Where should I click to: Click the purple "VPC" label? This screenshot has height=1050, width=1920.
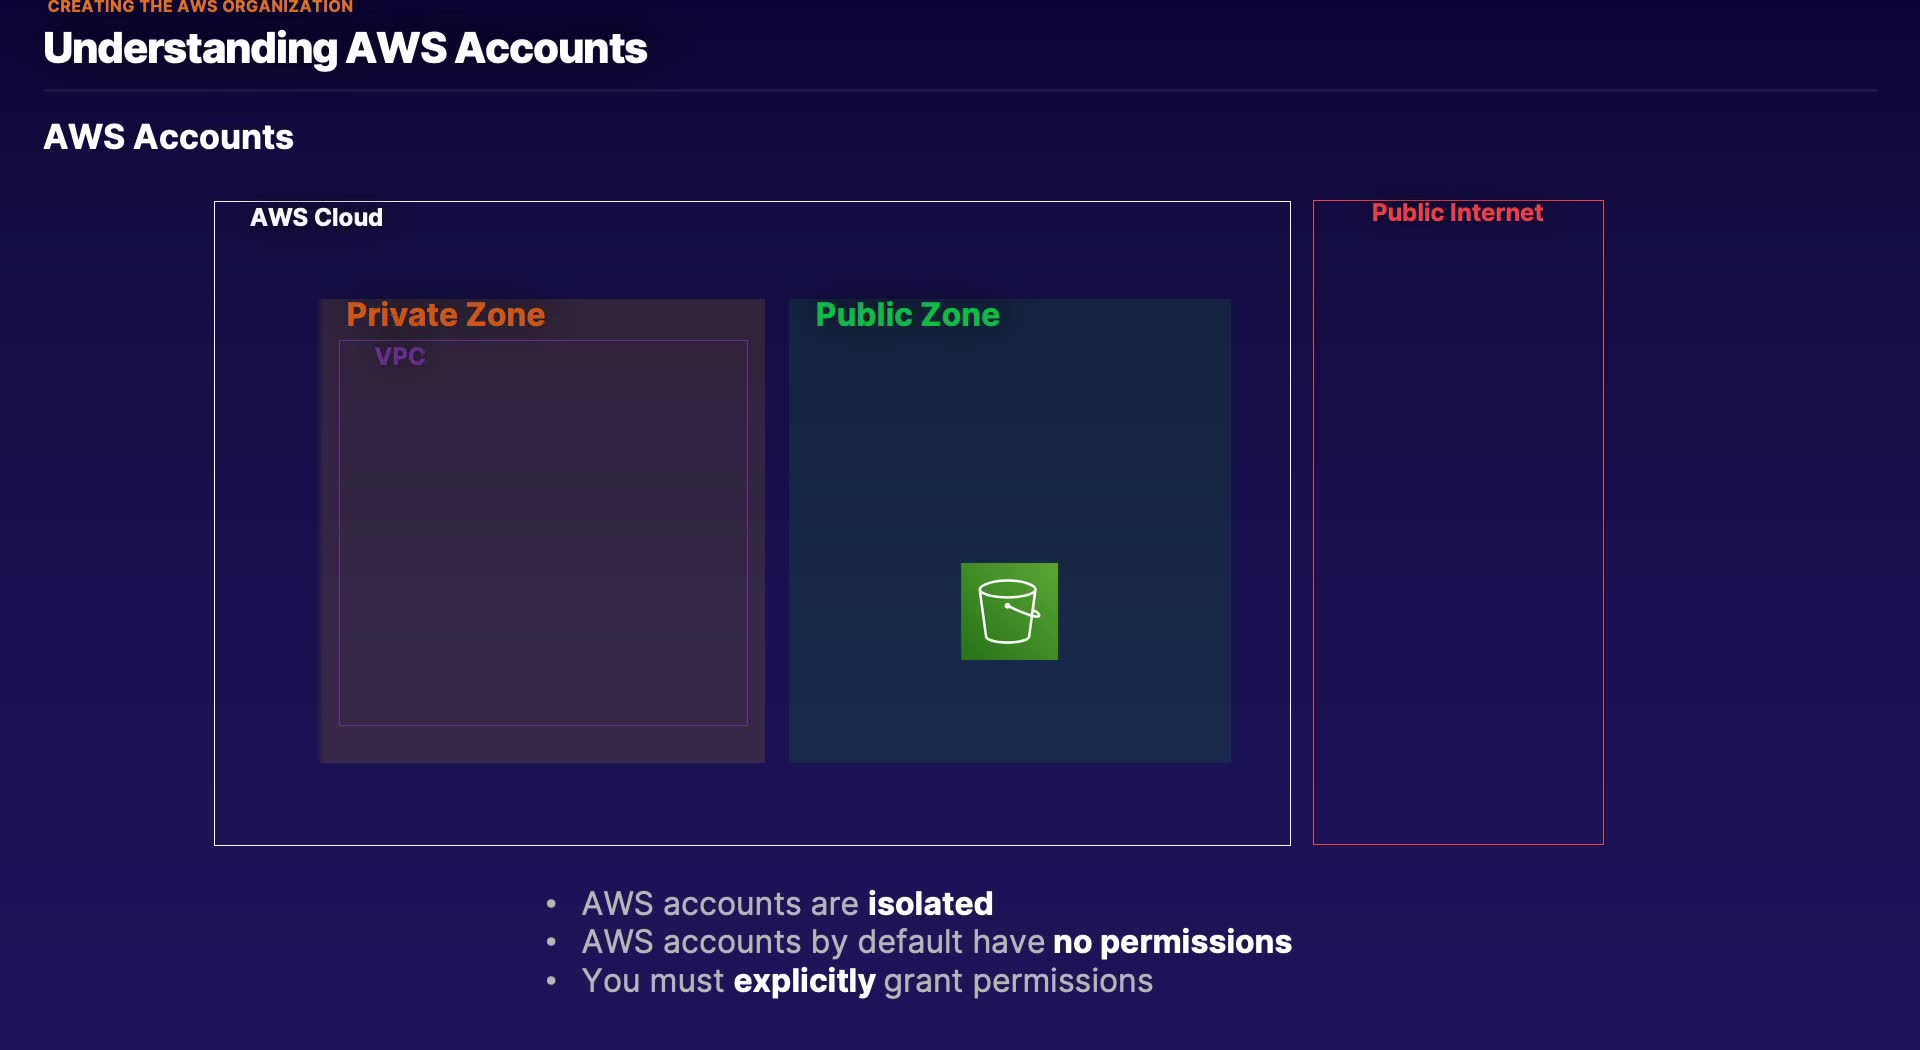(400, 356)
